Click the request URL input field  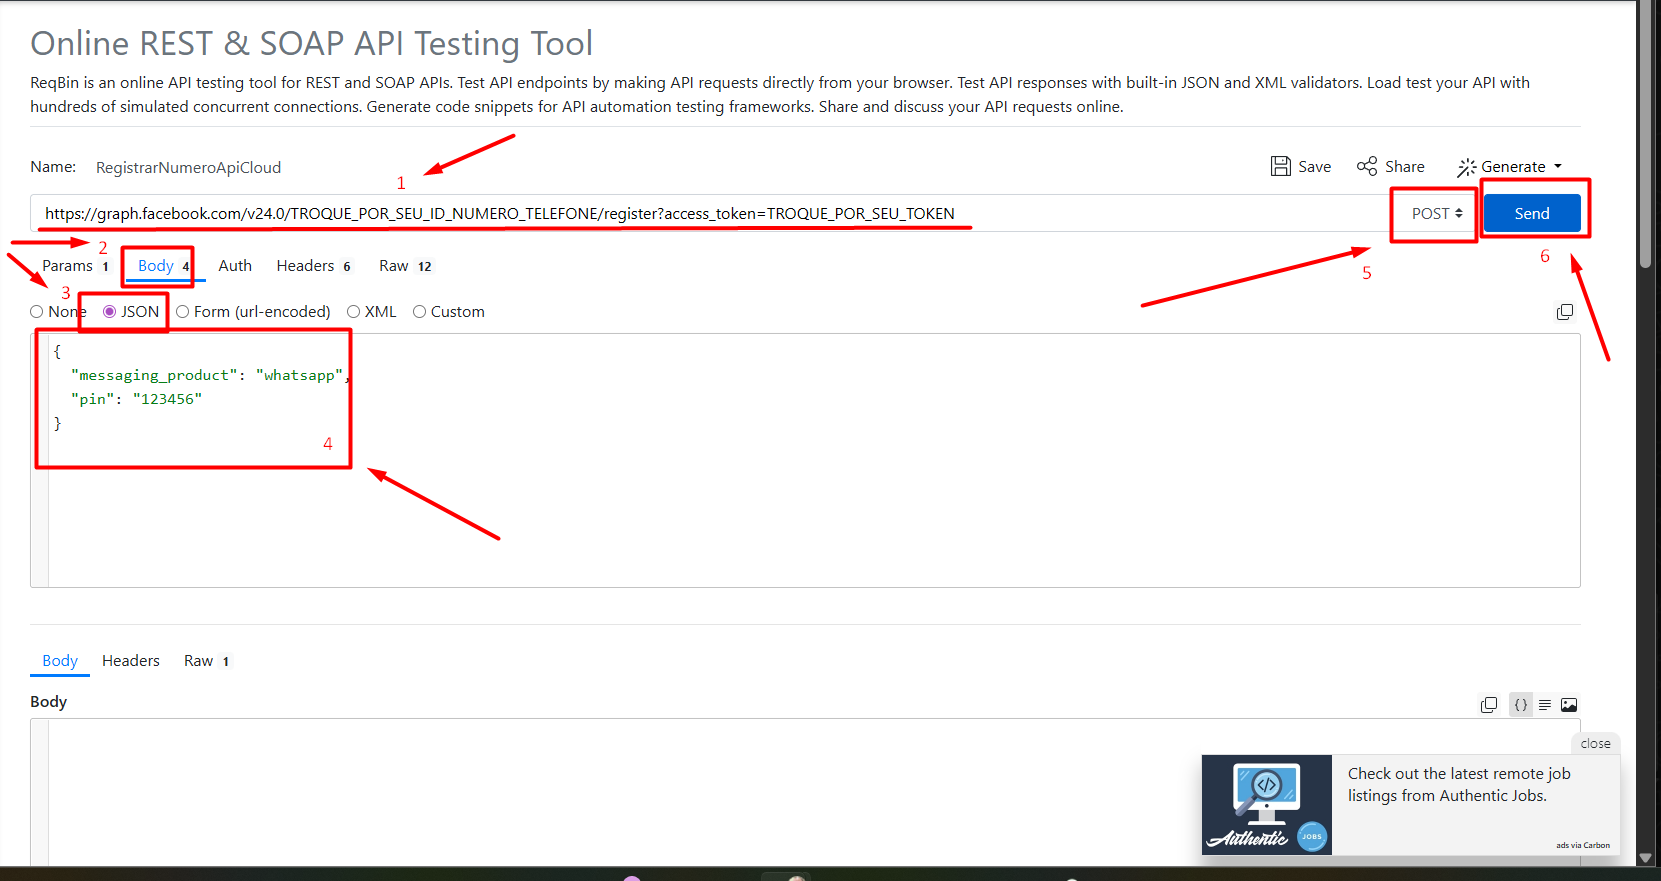709,214
